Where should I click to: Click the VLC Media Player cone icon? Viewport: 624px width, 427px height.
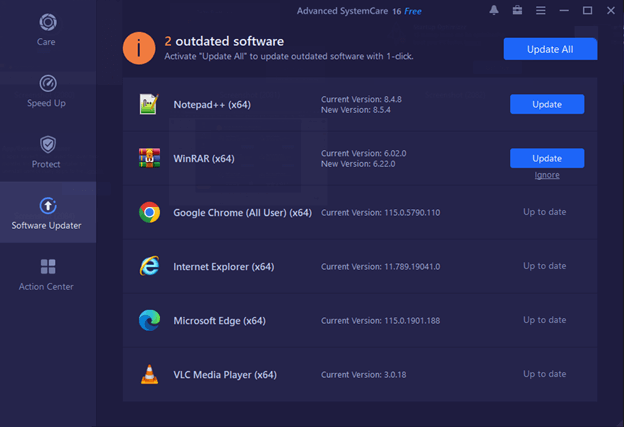pos(149,375)
